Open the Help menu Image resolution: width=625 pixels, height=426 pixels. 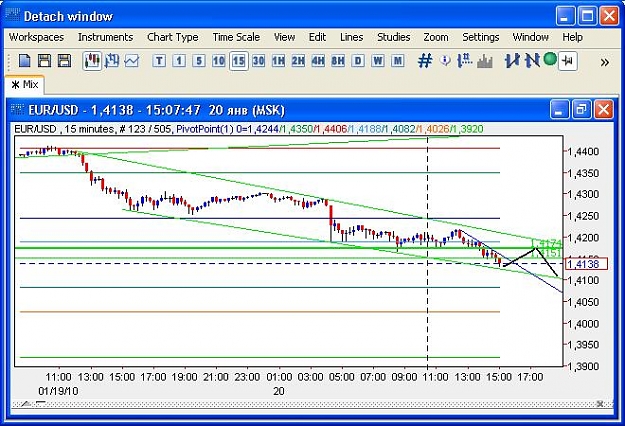tap(572, 37)
